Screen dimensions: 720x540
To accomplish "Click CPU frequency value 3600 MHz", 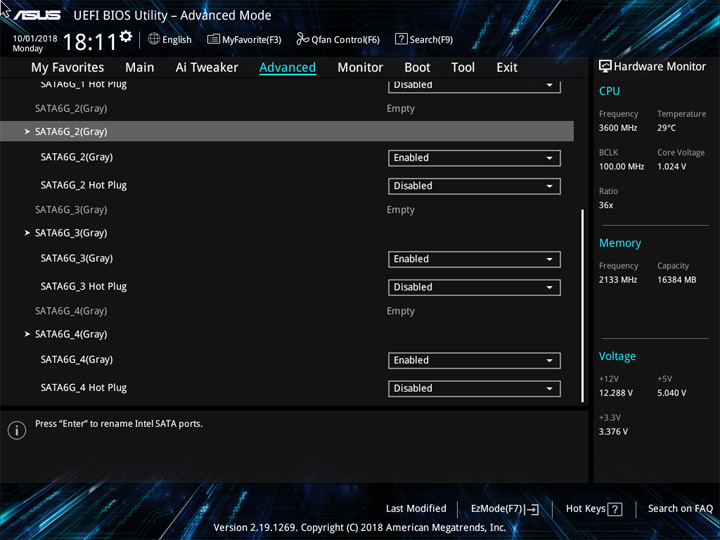I will 618,128.
